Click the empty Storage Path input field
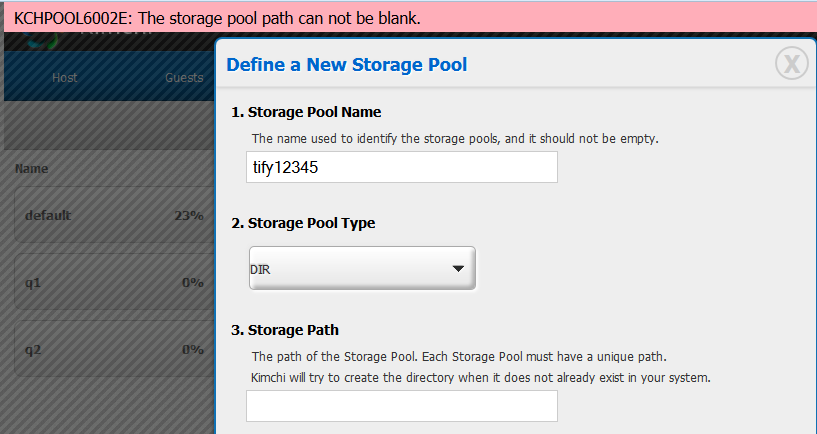Screen dimensions: 817x434 [x=401, y=406]
